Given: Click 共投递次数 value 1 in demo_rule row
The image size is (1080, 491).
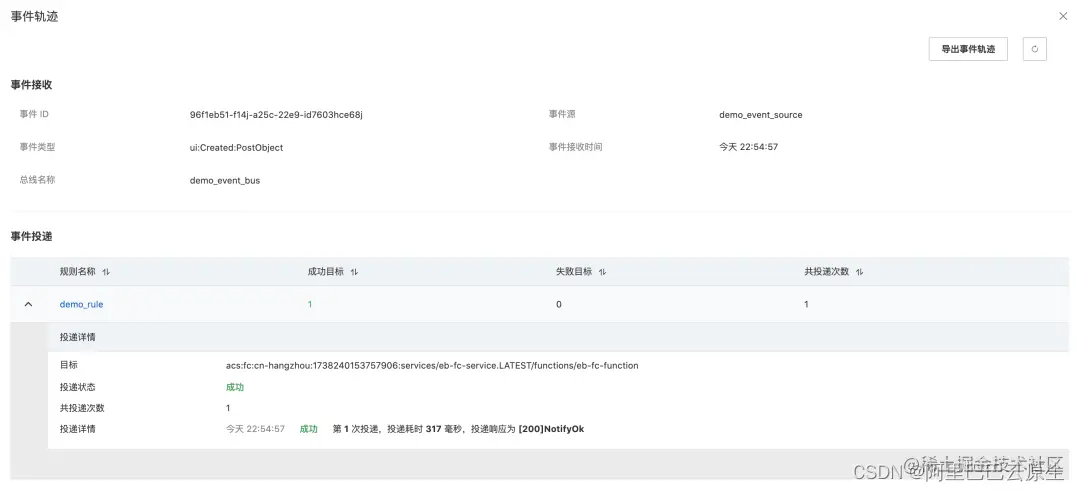Looking at the screenshot, I should 807,304.
